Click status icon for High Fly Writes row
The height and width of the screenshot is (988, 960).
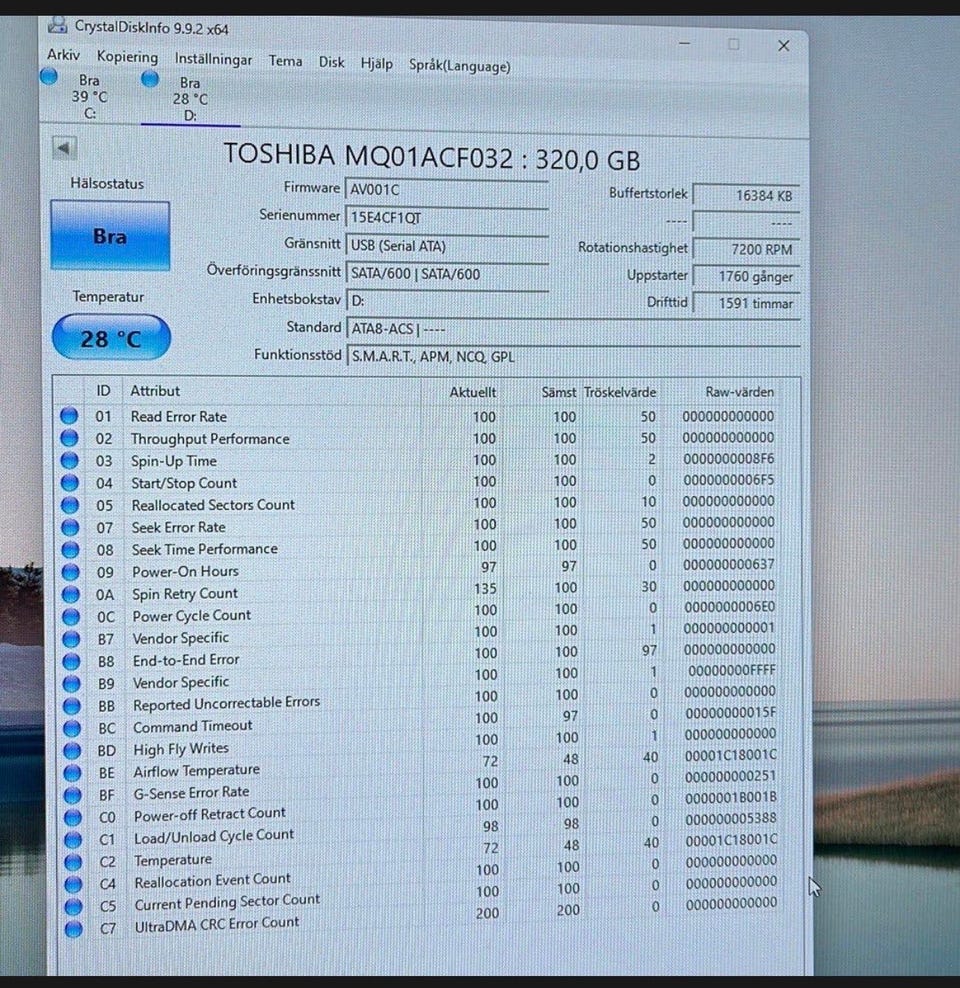tap(72, 750)
